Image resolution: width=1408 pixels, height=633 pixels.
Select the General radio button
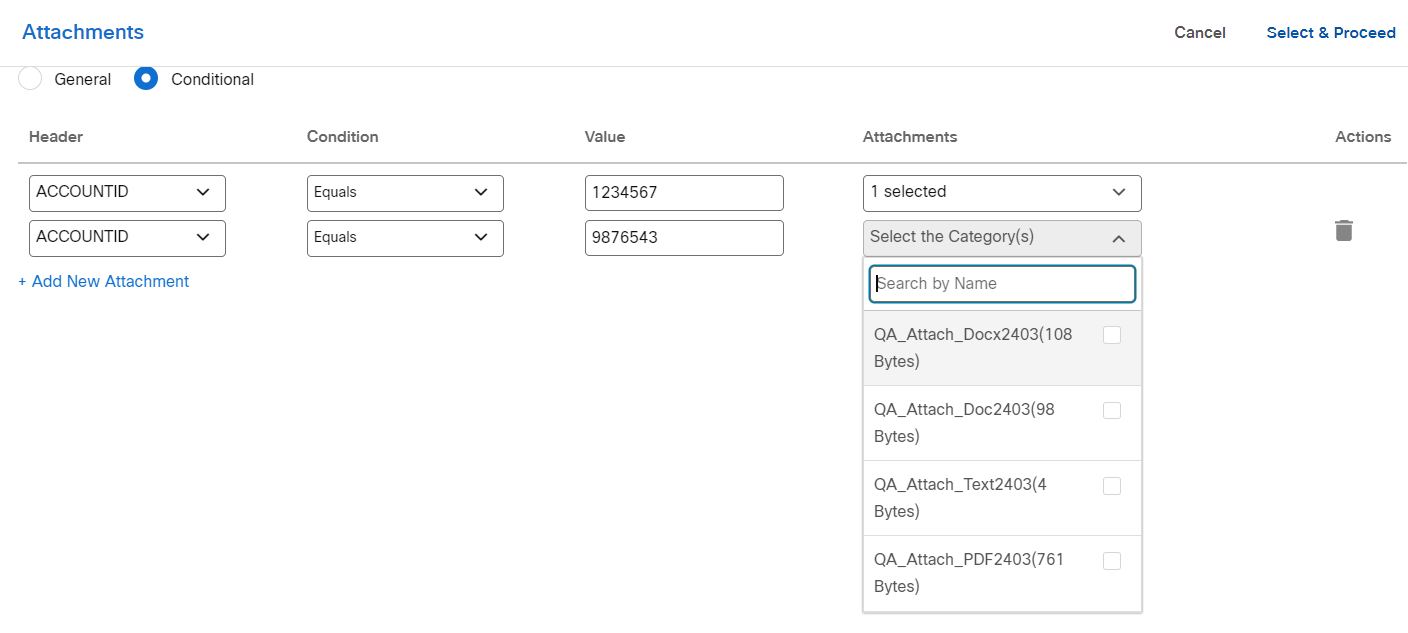[30, 78]
